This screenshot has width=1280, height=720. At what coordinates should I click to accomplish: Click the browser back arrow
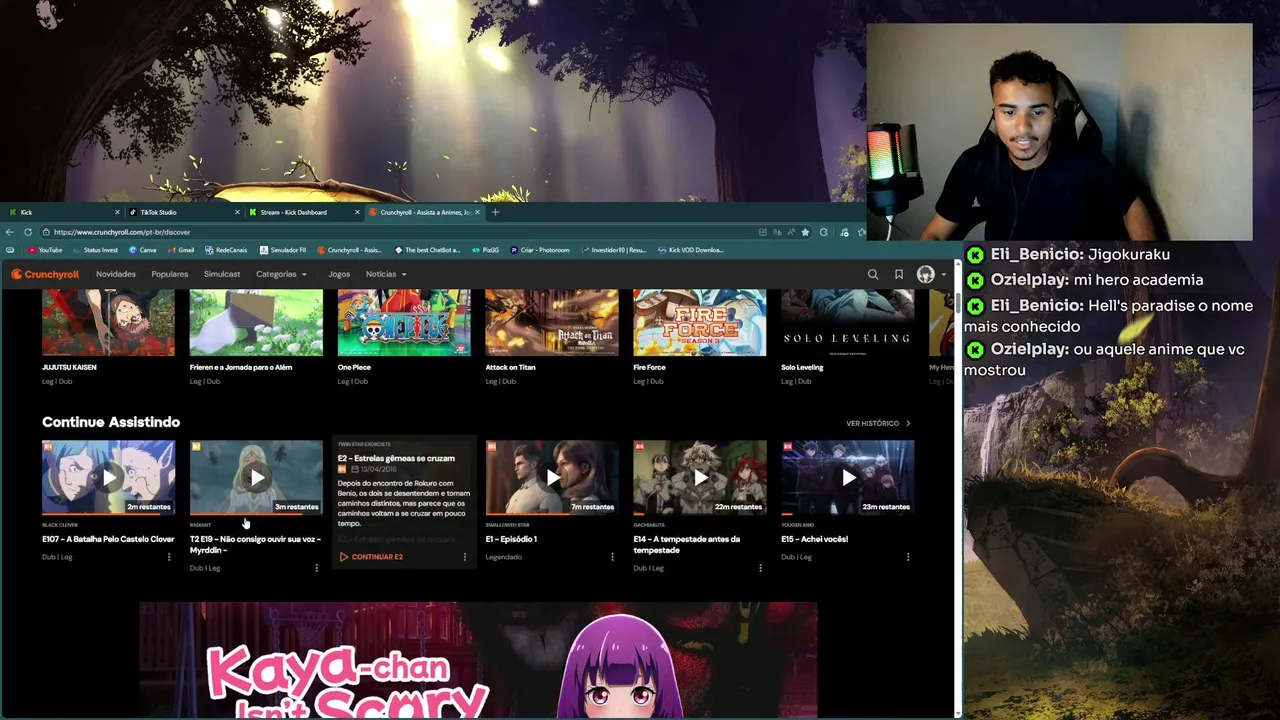10,232
